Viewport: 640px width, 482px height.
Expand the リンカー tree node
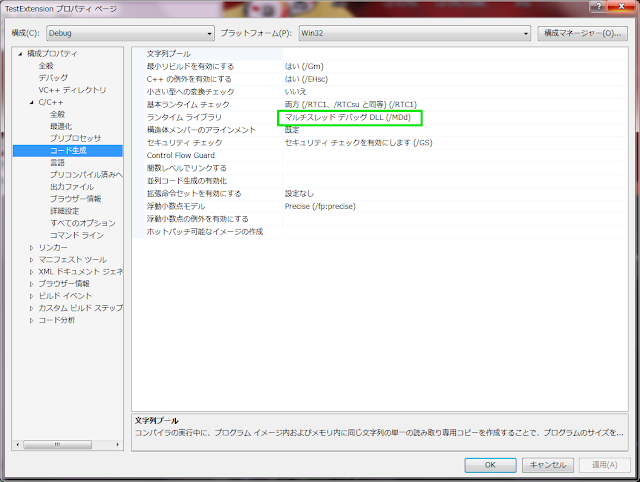tap(31, 248)
